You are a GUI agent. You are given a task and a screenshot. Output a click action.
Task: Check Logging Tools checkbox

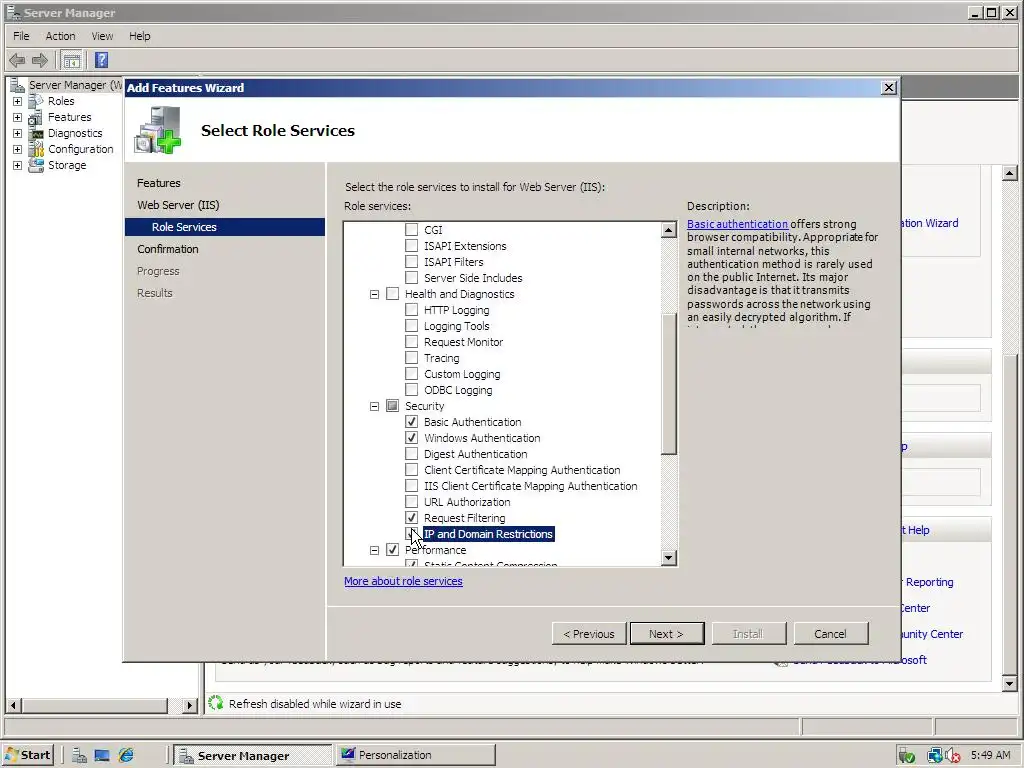pyautogui.click(x=411, y=326)
